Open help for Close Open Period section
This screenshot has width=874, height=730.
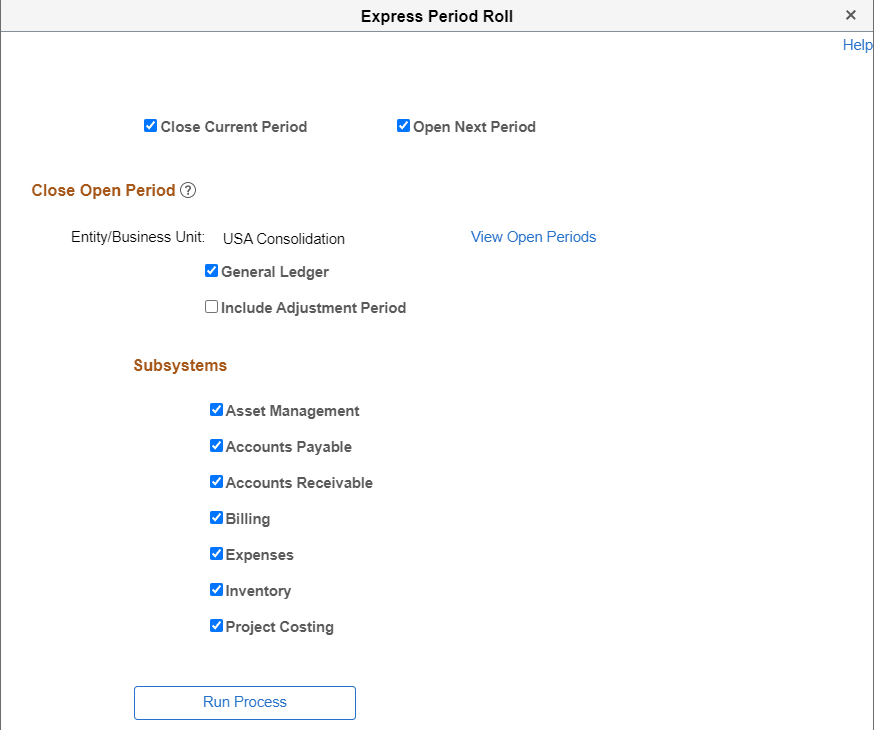tap(188, 190)
